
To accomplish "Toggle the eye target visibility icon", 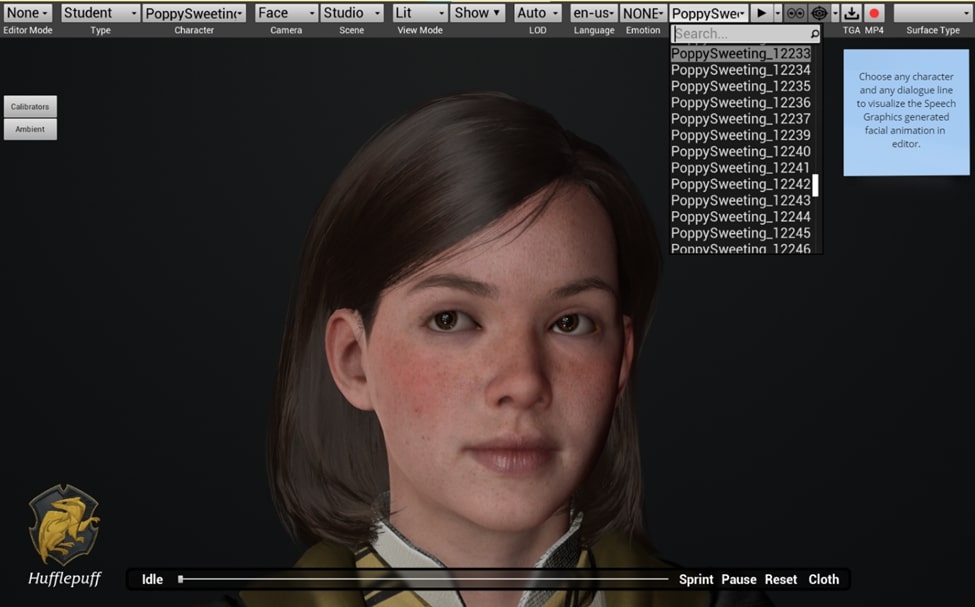I will (819, 13).
